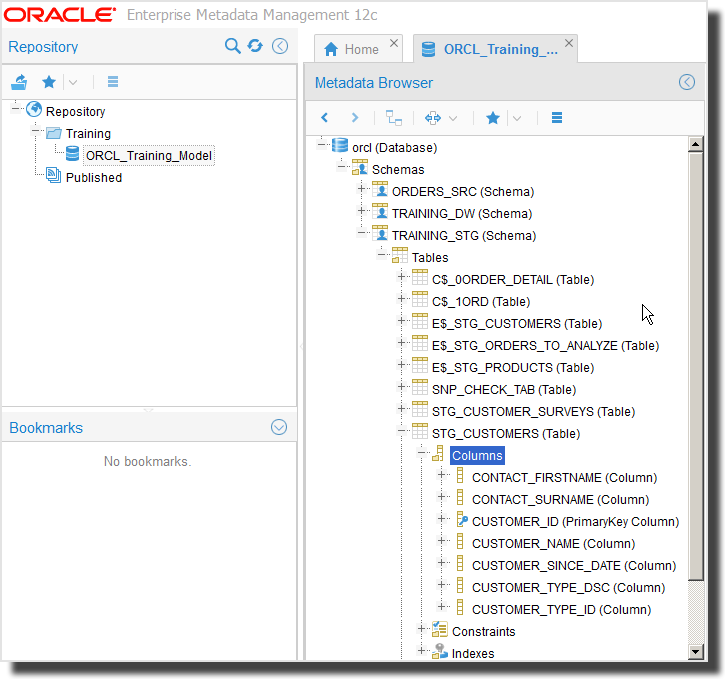Click the star bookmark icon in Repository toolbar

pos(49,82)
